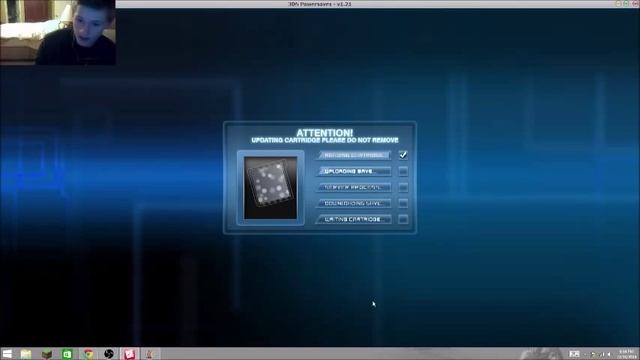Select the active pink taskbar app icon
Viewport: 640px width, 360px height.
click(x=129, y=354)
